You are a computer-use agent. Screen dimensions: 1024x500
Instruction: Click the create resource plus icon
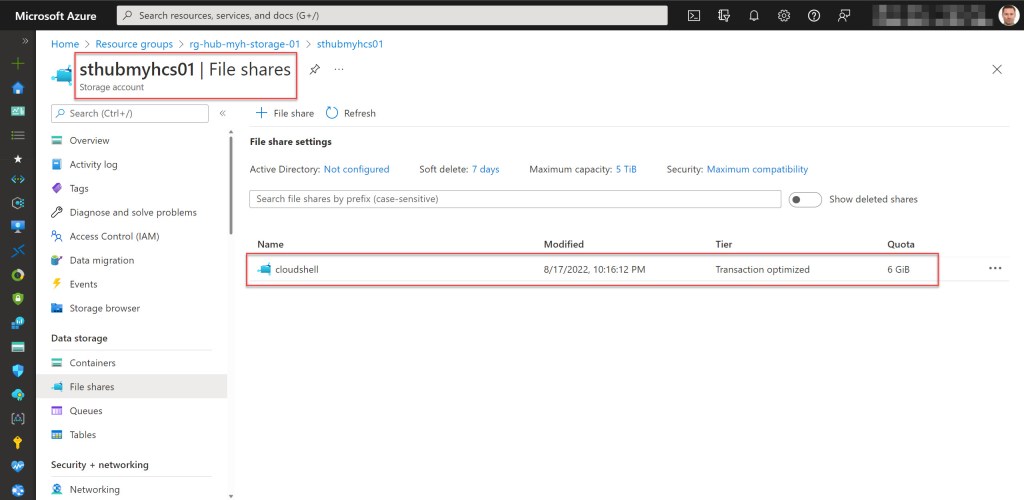click(17, 63)
